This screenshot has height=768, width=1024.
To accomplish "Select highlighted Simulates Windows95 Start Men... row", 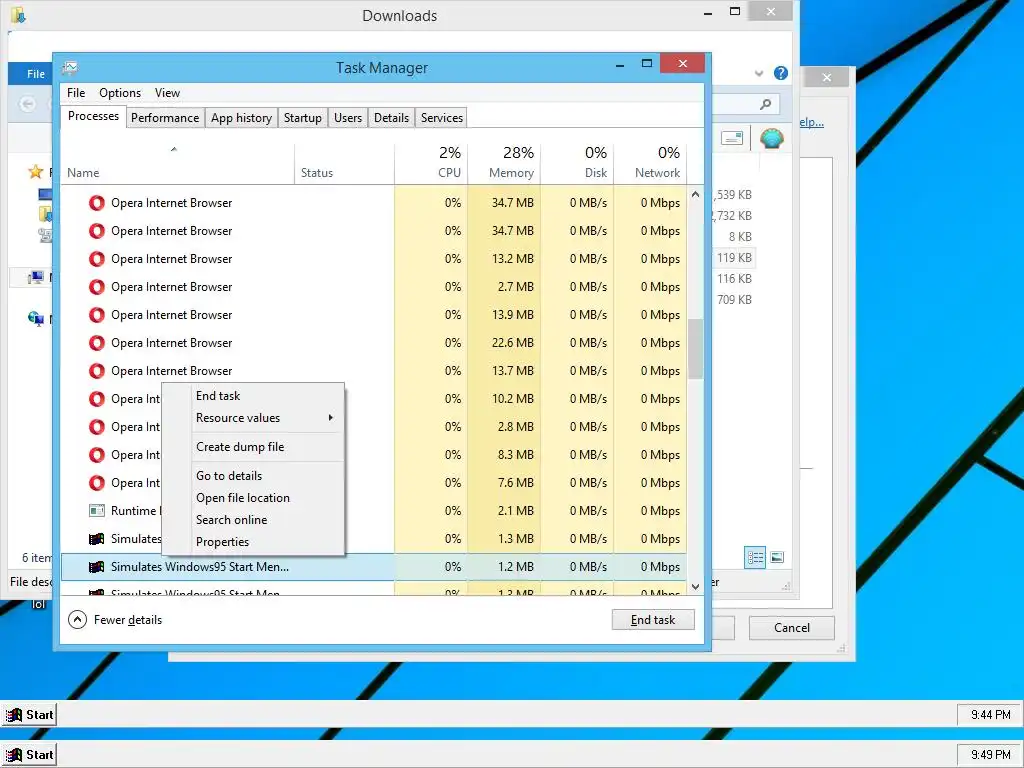I will click(x=374, y=567).
